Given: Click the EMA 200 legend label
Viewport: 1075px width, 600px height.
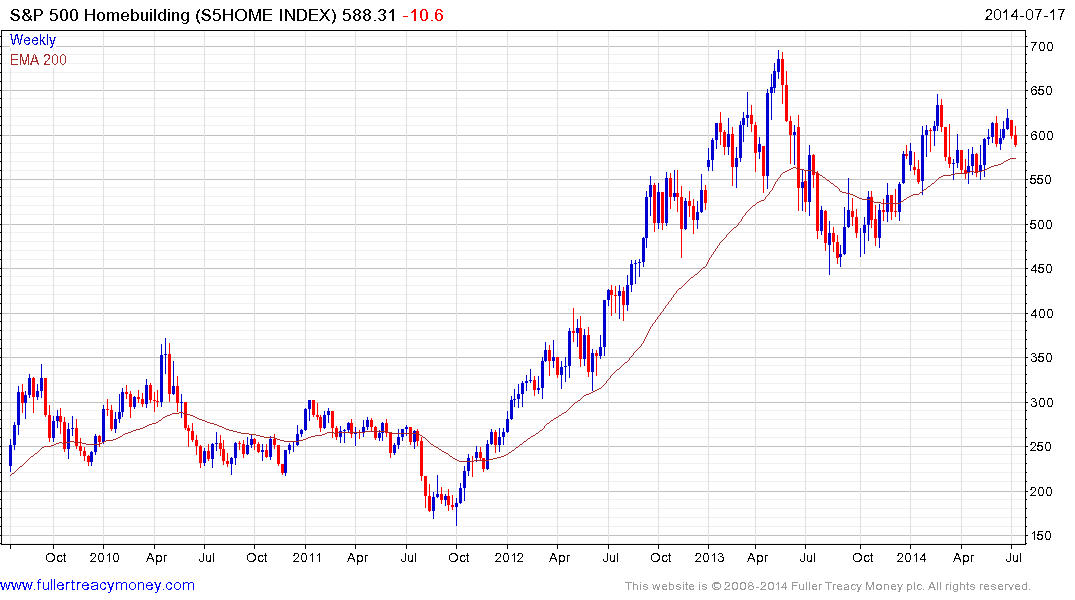Looking at the screenshot, I should tap(38, 59).
